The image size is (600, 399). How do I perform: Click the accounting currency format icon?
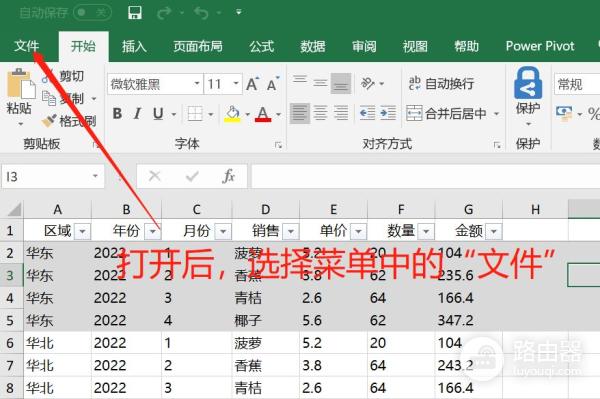[x=564, y=114]
